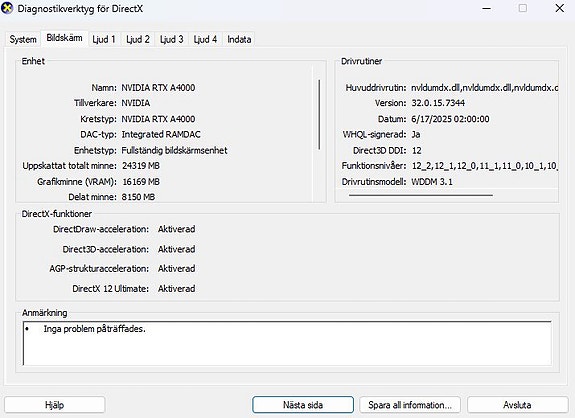Select the Bildskärm tab

pos(64,38)
